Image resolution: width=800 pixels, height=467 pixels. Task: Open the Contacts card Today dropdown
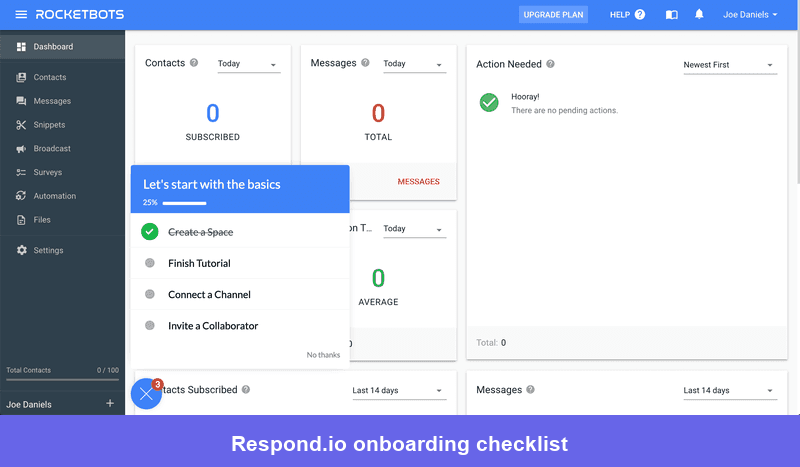[249, 64]
